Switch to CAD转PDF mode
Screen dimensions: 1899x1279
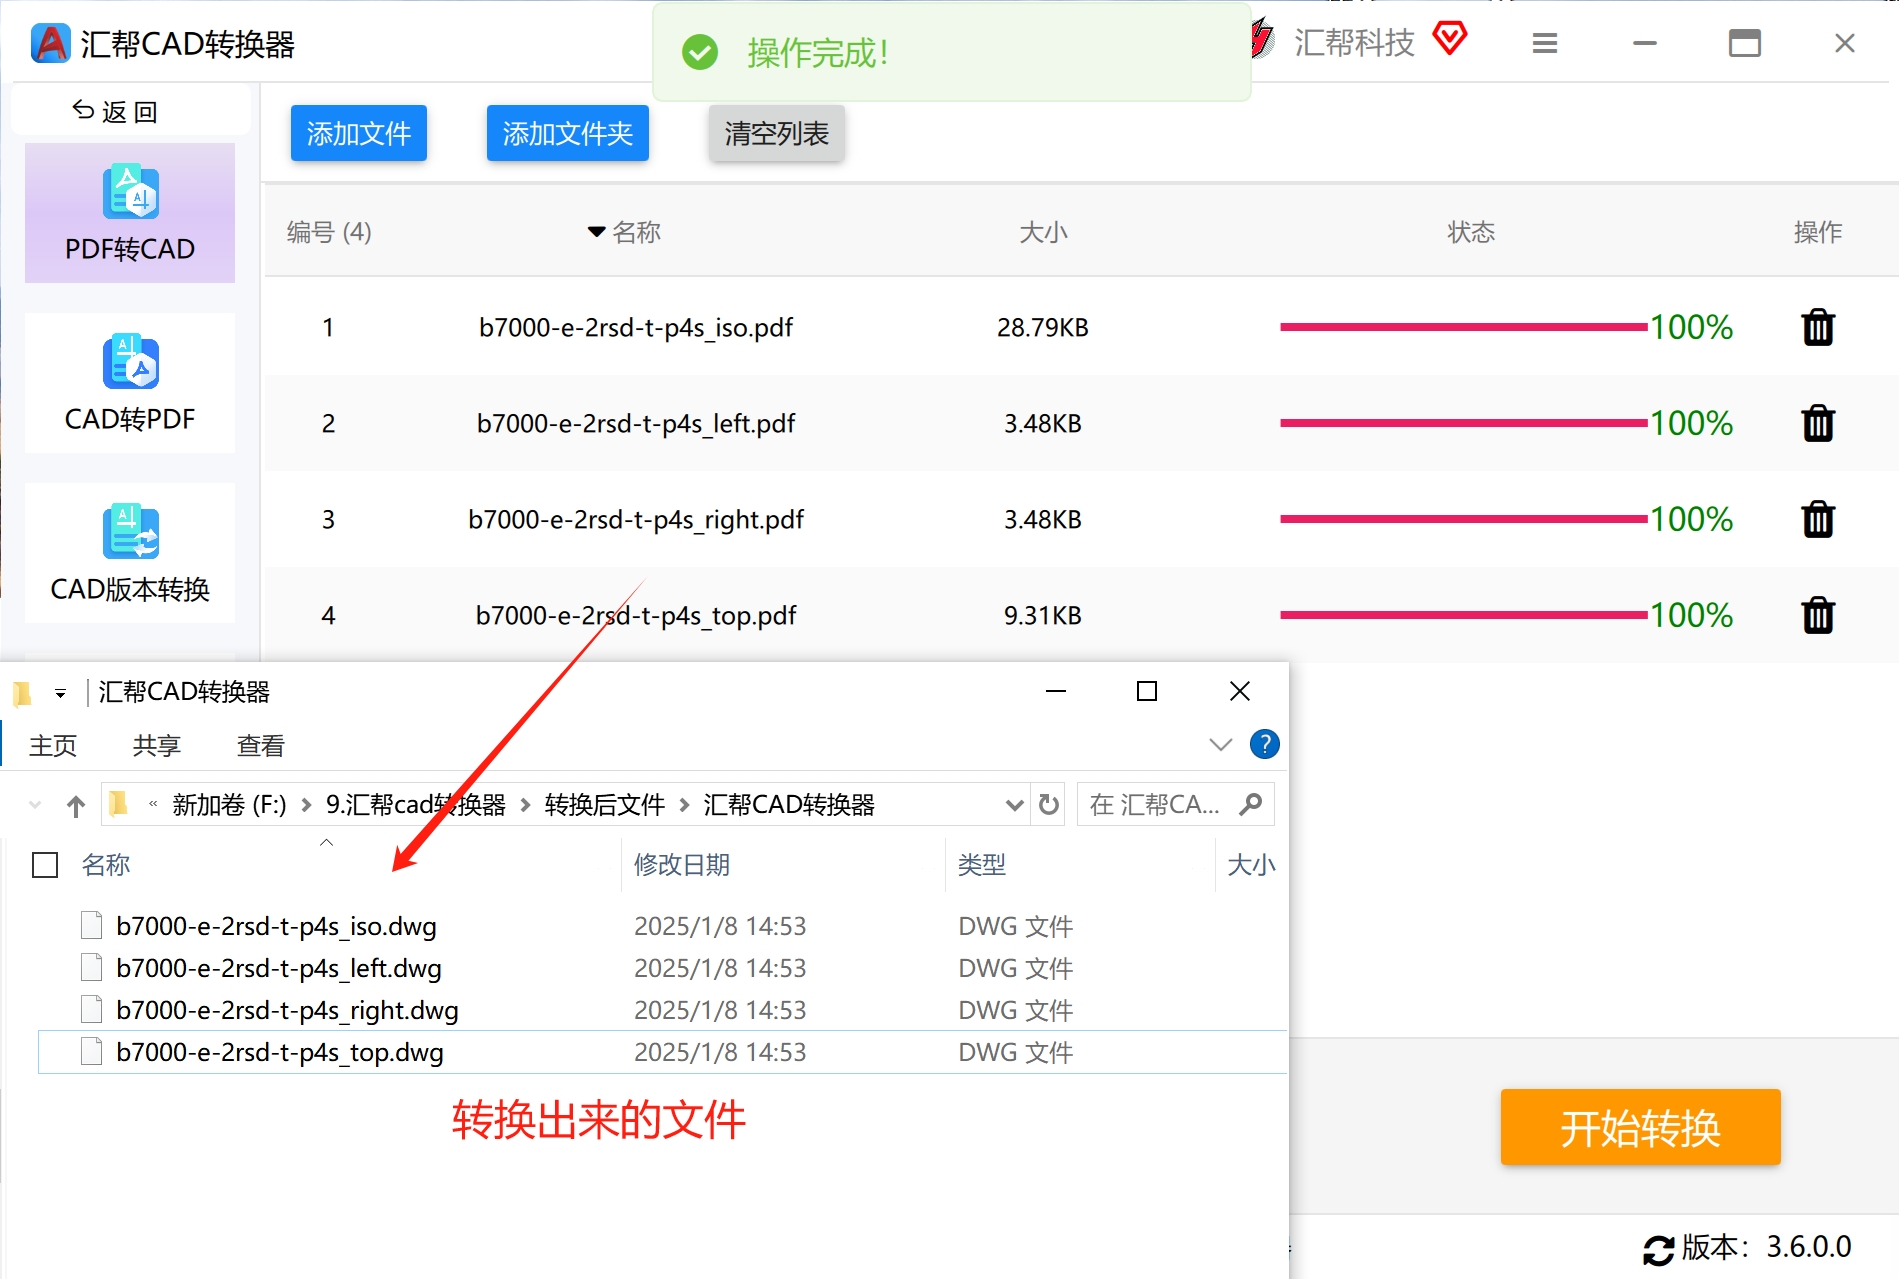tap(130, 383)
